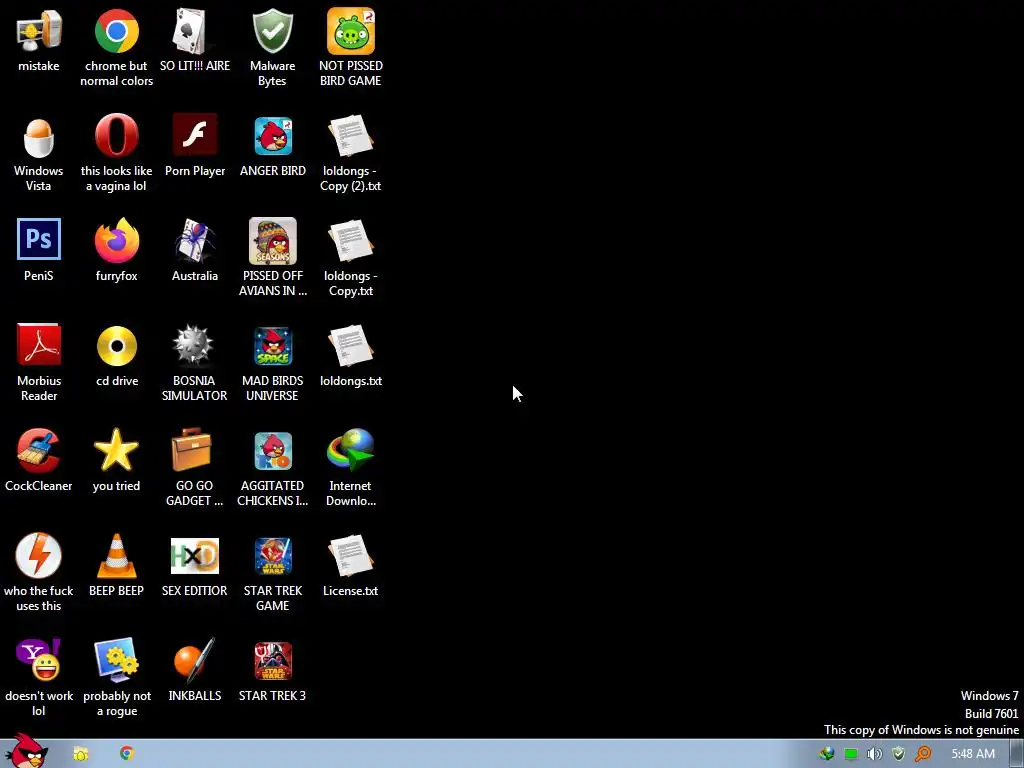This screenshot has height=768, width=1024.
Task: Click the shield security tray icon
Action: tap(899, 754)
